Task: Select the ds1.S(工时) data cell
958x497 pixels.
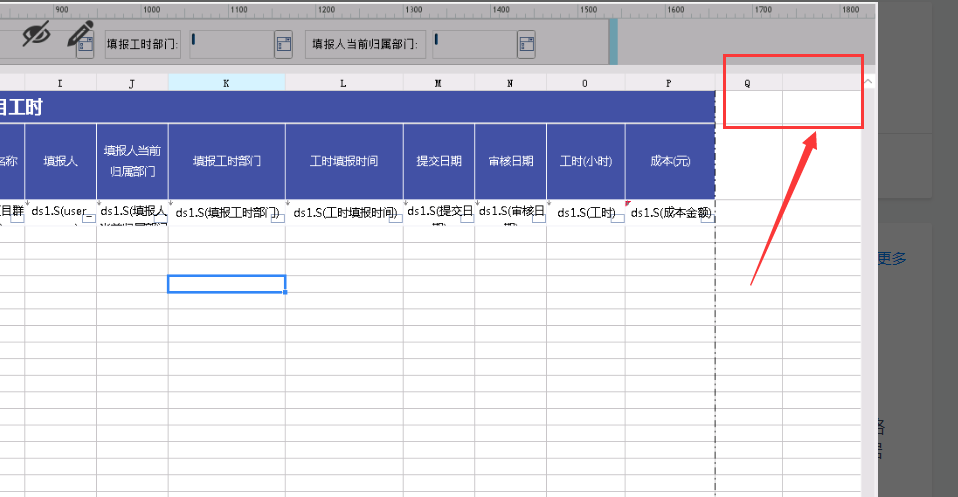Action: click(586, 213)
